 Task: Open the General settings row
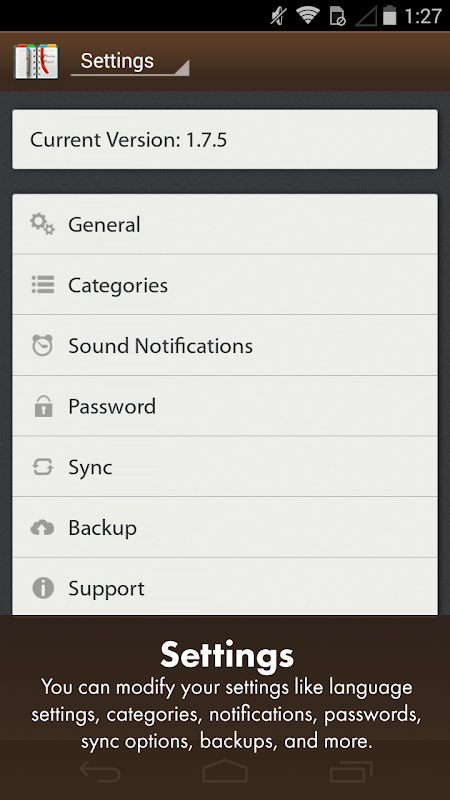(x=225, y=224)
